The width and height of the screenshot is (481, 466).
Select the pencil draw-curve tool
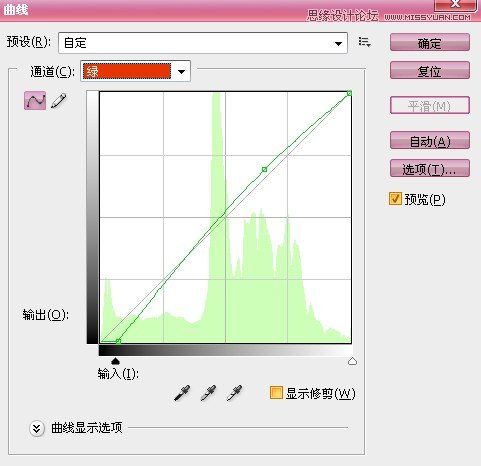tap(59, 101)
